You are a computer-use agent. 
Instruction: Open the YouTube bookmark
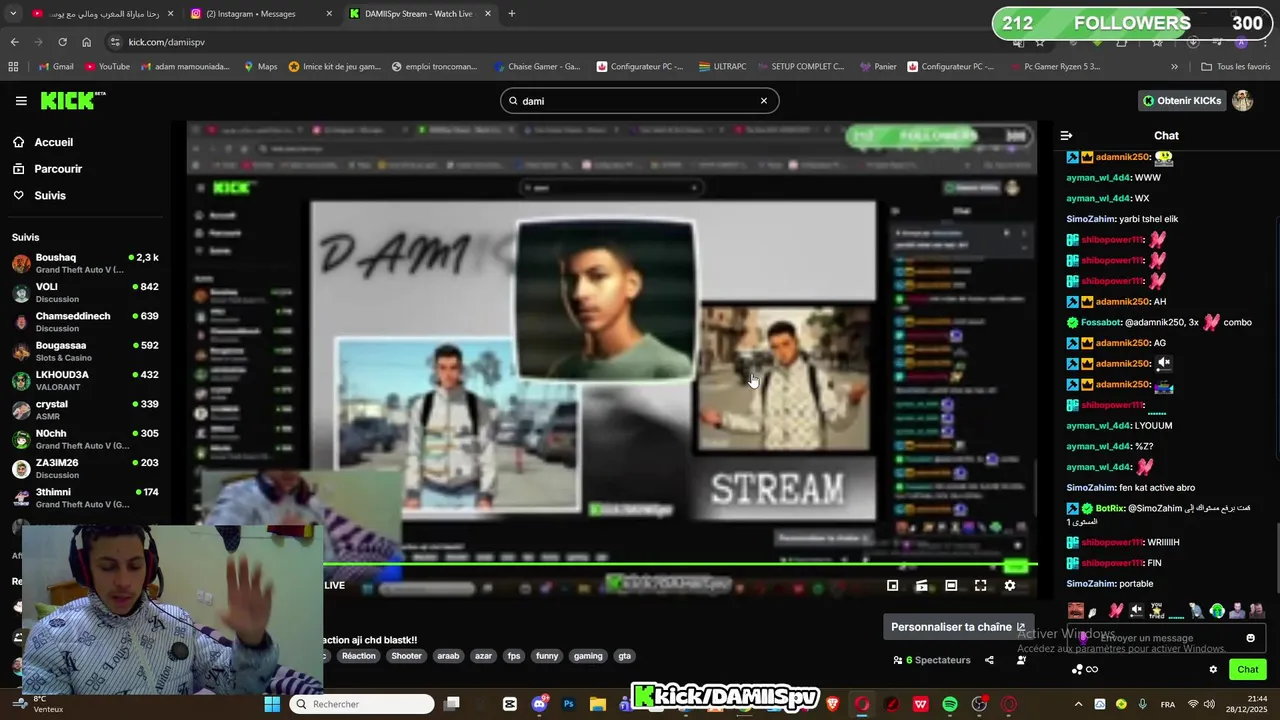tap(107, 67)
